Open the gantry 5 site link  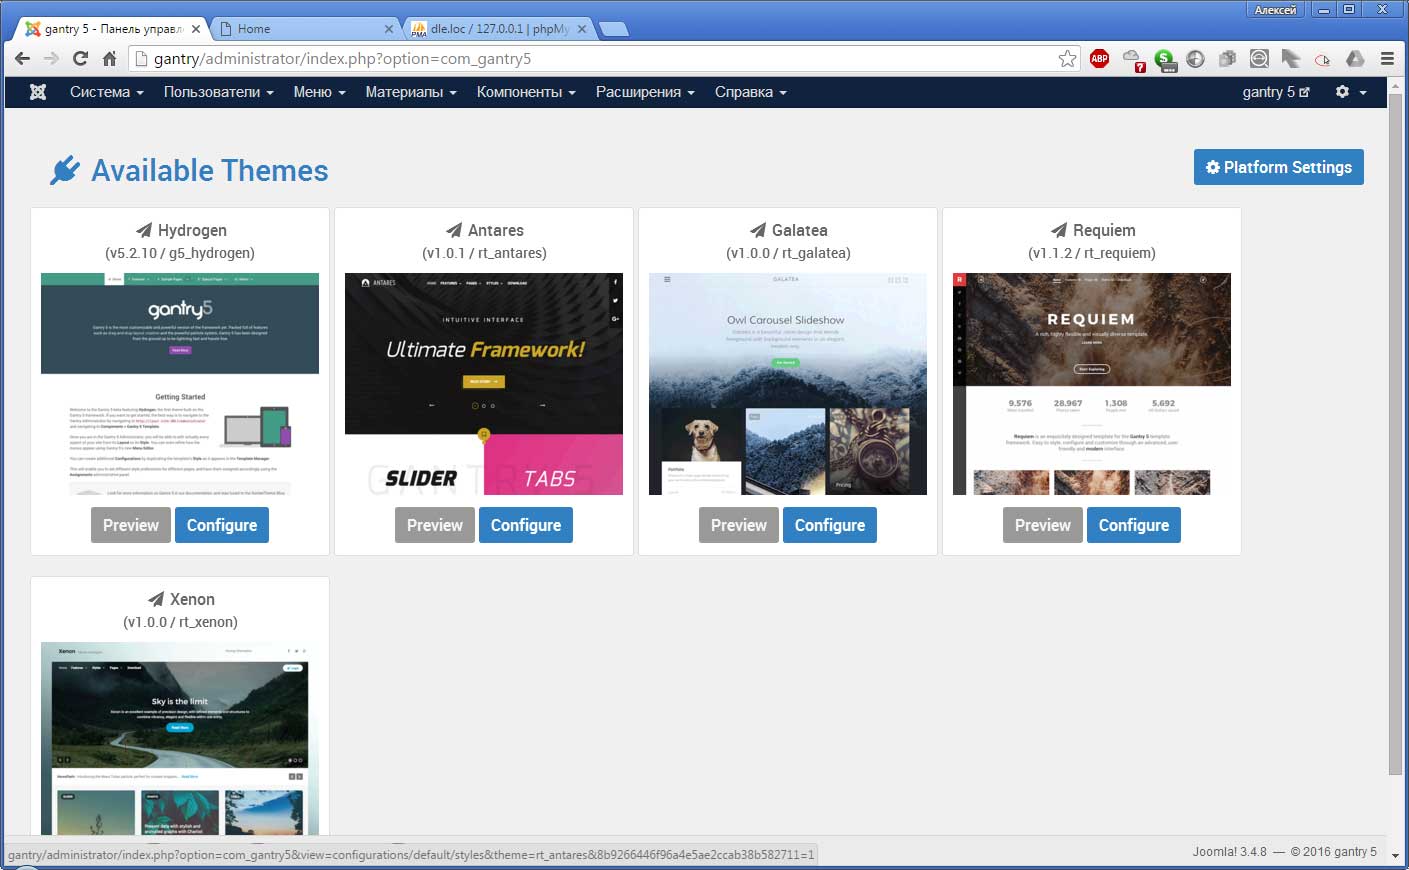(x=1276, y=92)
